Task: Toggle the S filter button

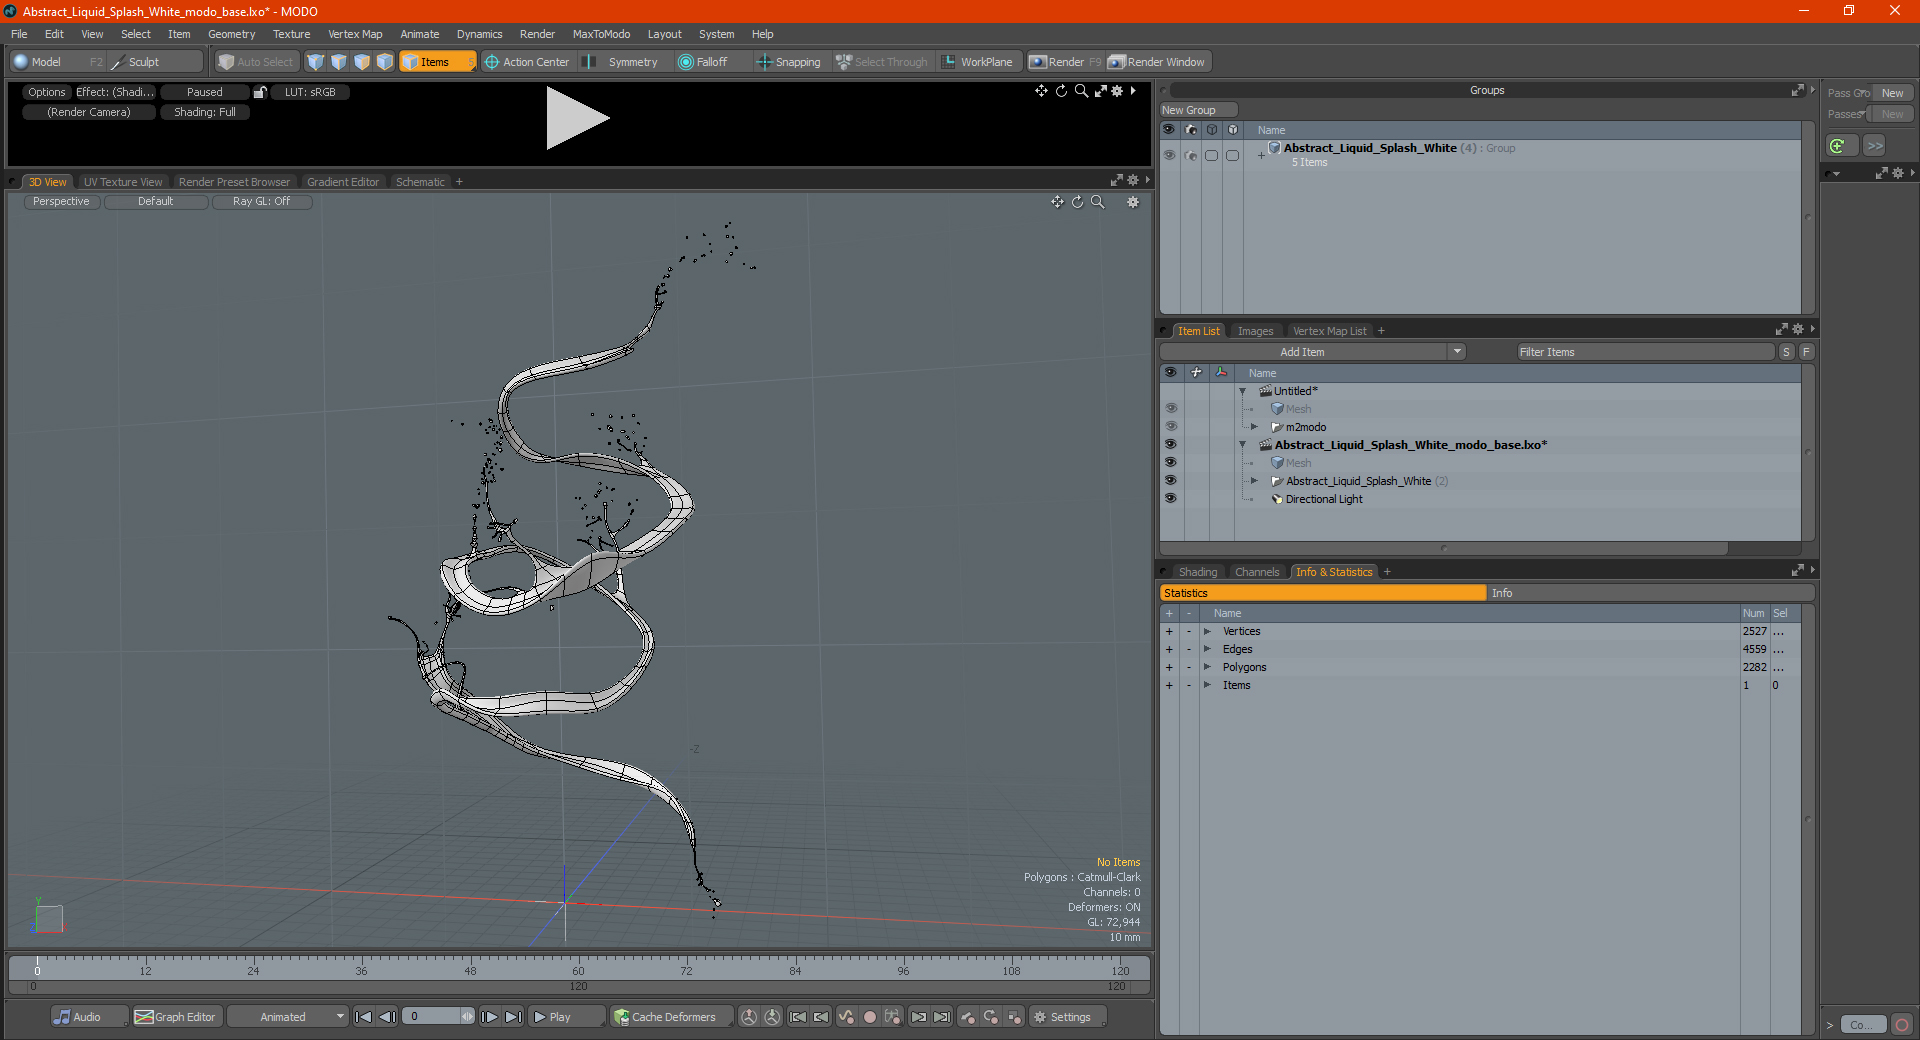Action: click(1786, 352)
